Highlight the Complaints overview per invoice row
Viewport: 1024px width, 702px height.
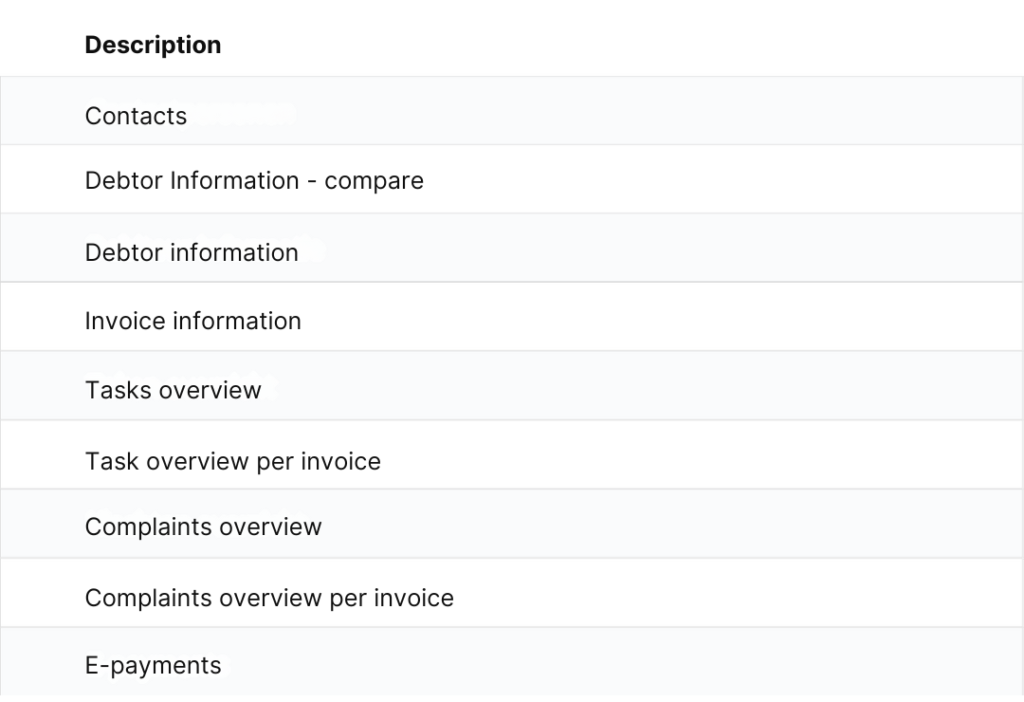click(x=600, y=593)
